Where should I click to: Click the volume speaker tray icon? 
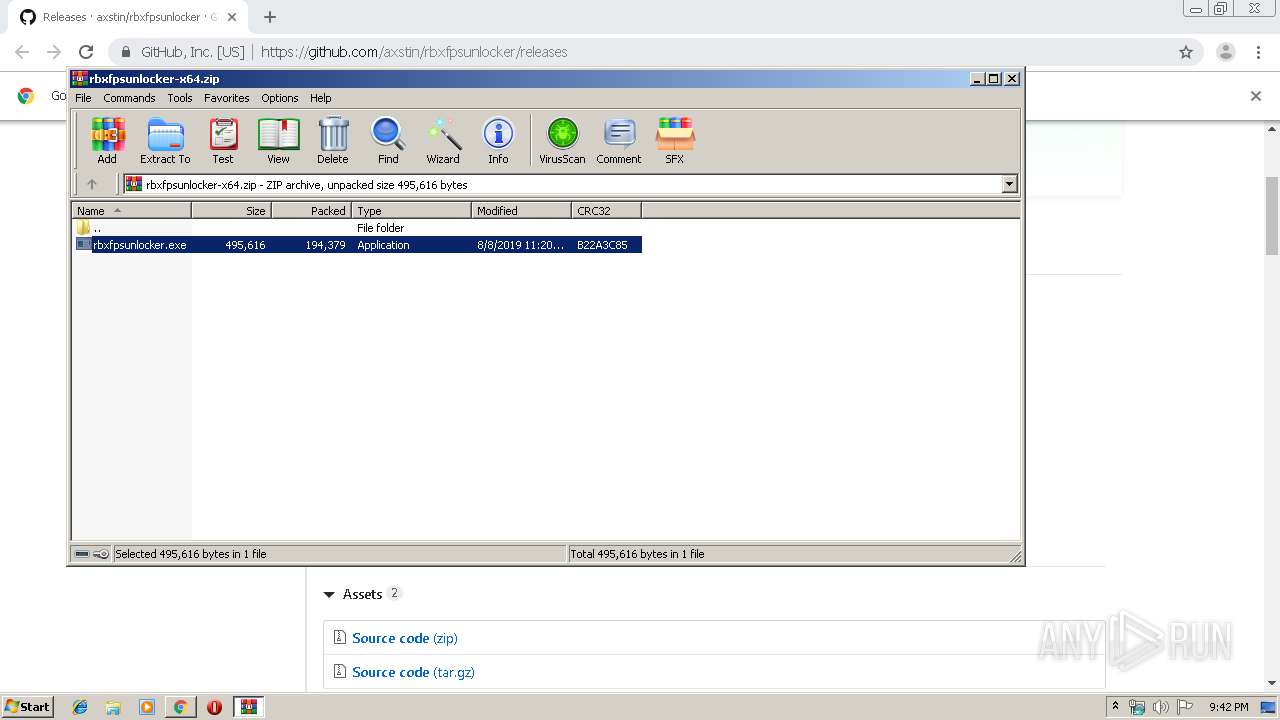[1161, 707]
